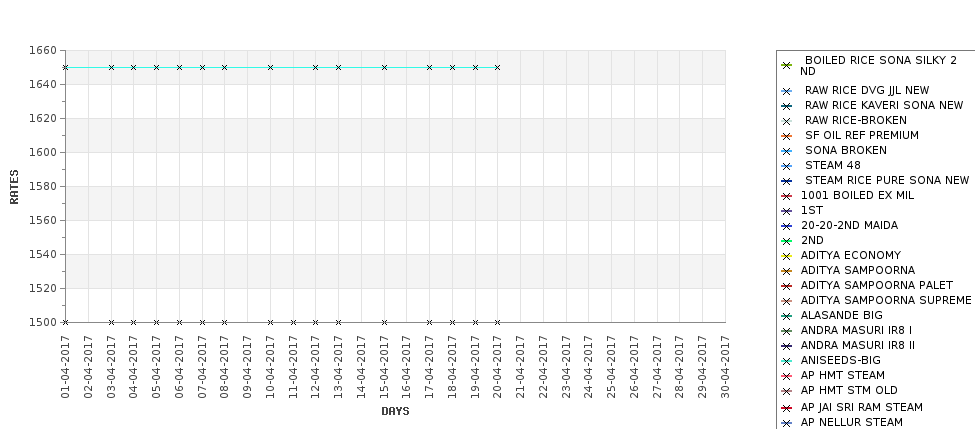Click the 14-04-2017 x-axis date label
This screenshot has height=429, width=975.
(x=361, y=366)
